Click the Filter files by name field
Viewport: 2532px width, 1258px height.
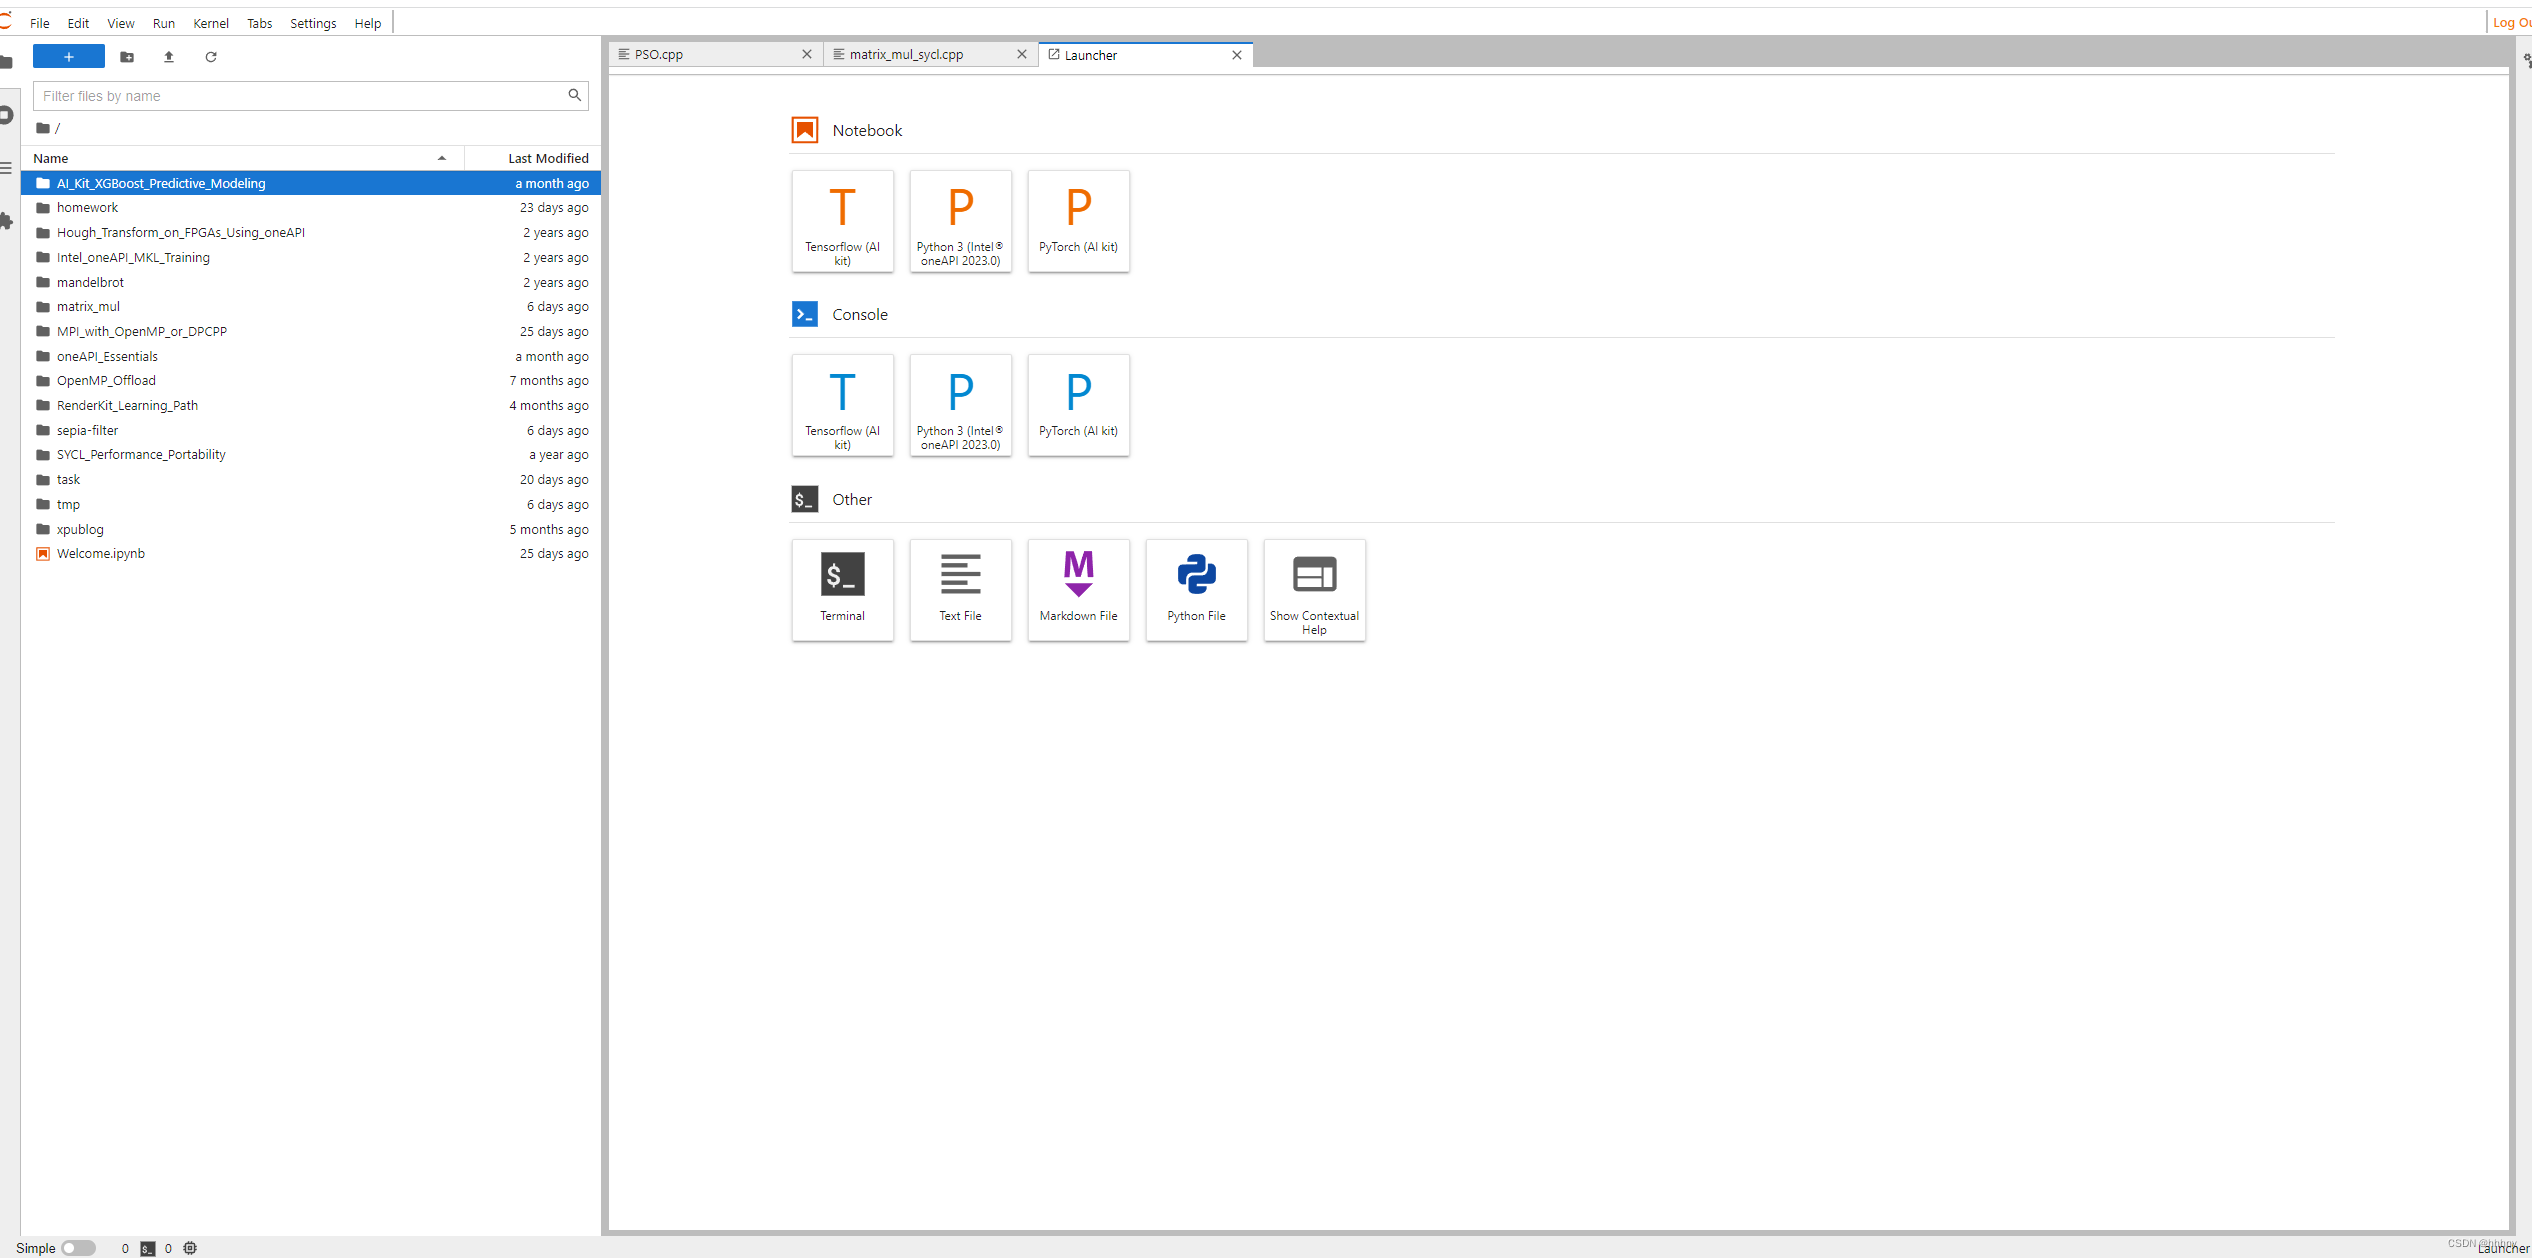click(300, 96)
